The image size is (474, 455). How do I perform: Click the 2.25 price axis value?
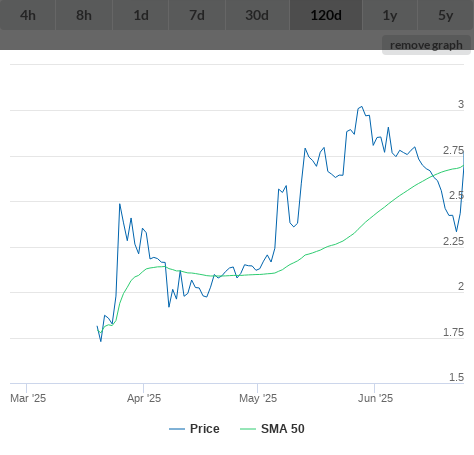453,241
